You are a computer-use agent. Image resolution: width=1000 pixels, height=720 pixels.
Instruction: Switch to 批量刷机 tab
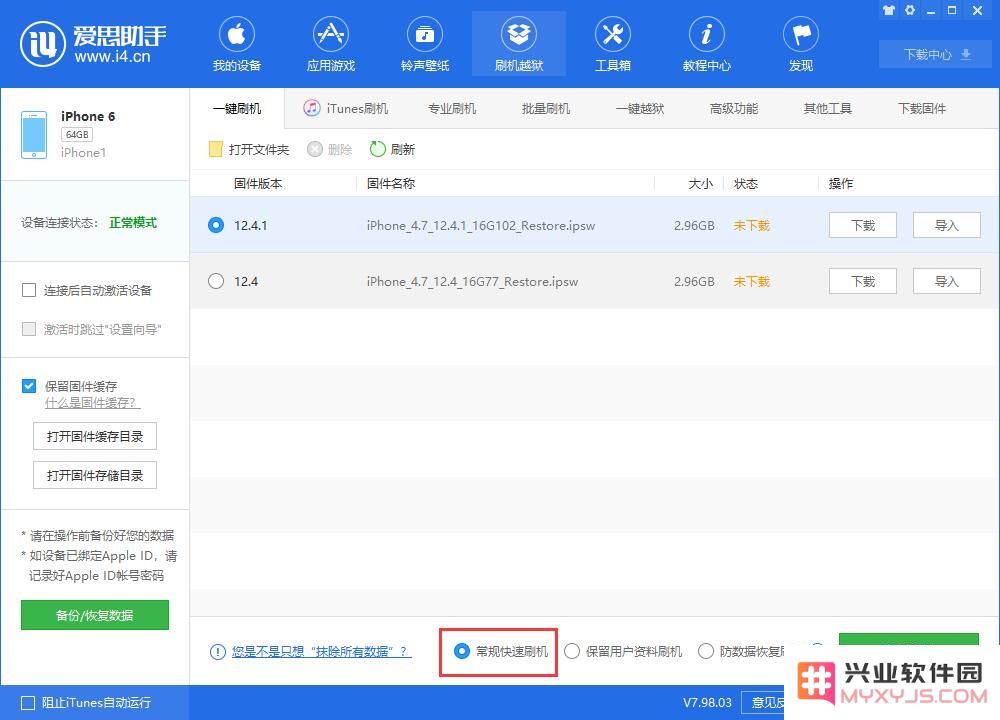[x=546, y=108]
